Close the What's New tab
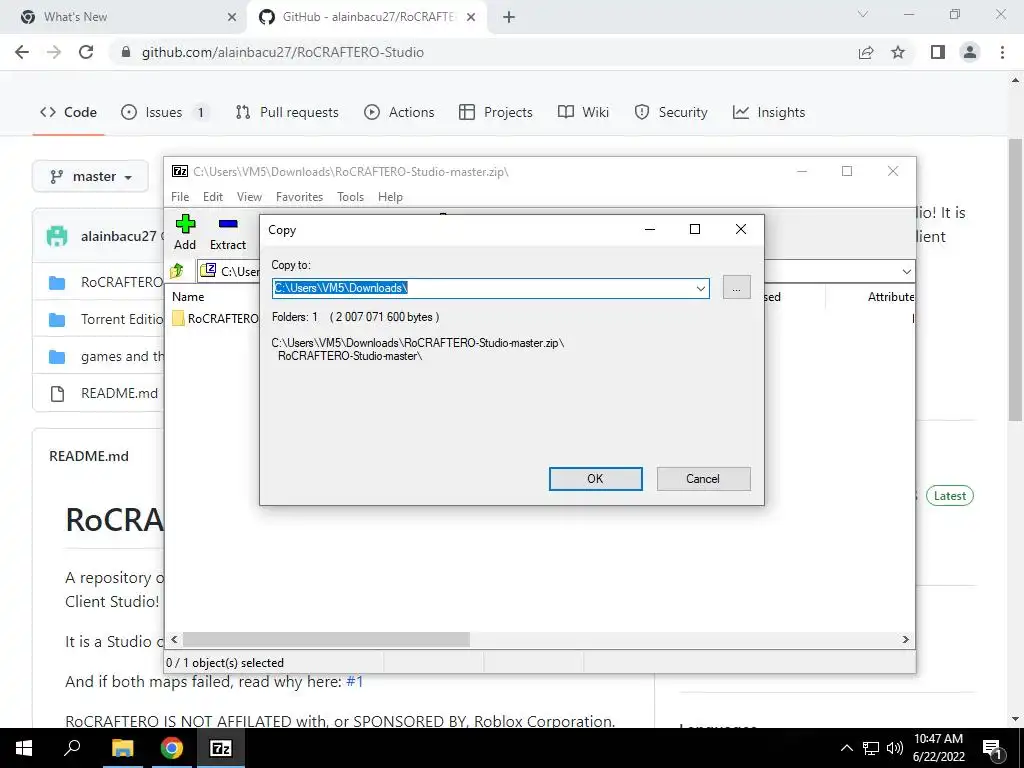The image size is (1024, 768). 232,17
